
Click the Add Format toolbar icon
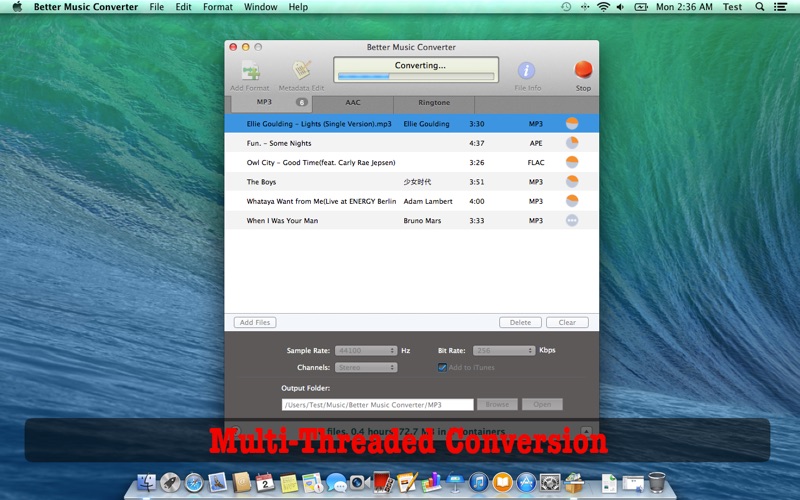250,70
